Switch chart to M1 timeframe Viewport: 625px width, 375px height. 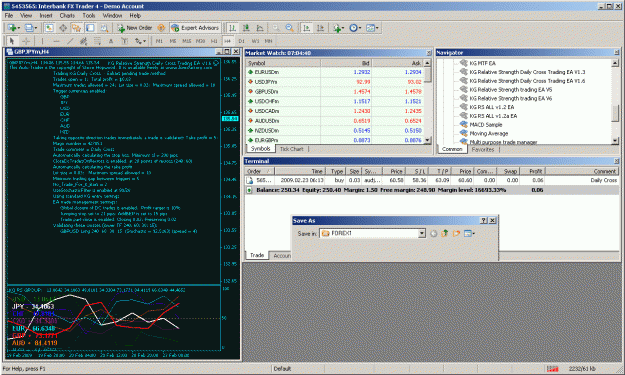[159, 41]
